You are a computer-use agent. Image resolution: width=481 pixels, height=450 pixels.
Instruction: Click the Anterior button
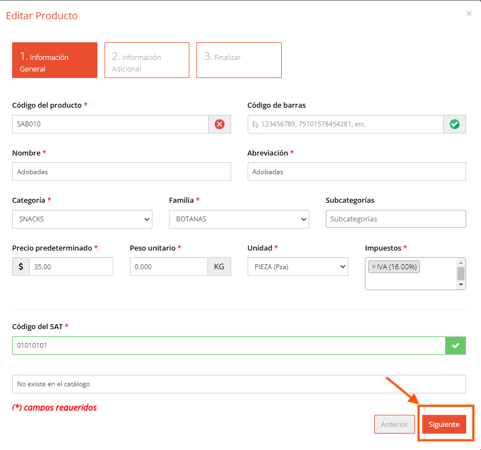(x=394, y=424)
